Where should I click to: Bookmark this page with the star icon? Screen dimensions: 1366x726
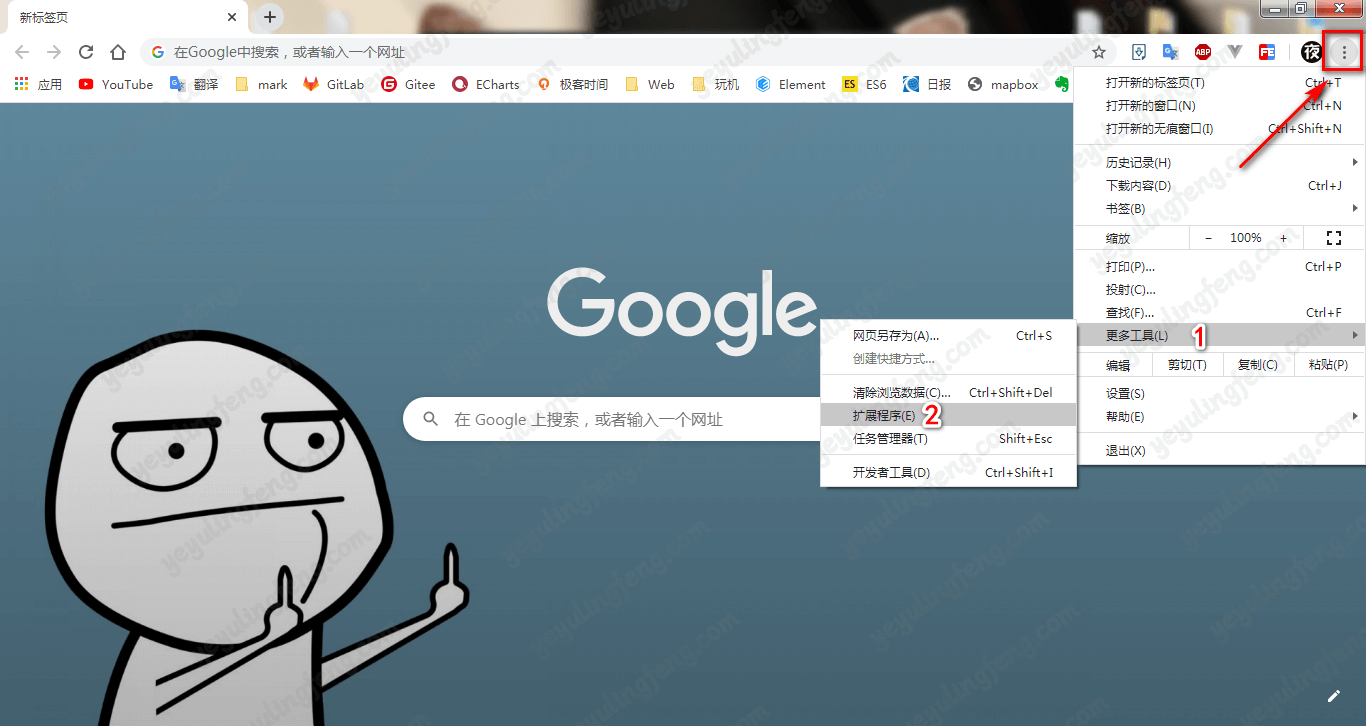(1099, 52)
